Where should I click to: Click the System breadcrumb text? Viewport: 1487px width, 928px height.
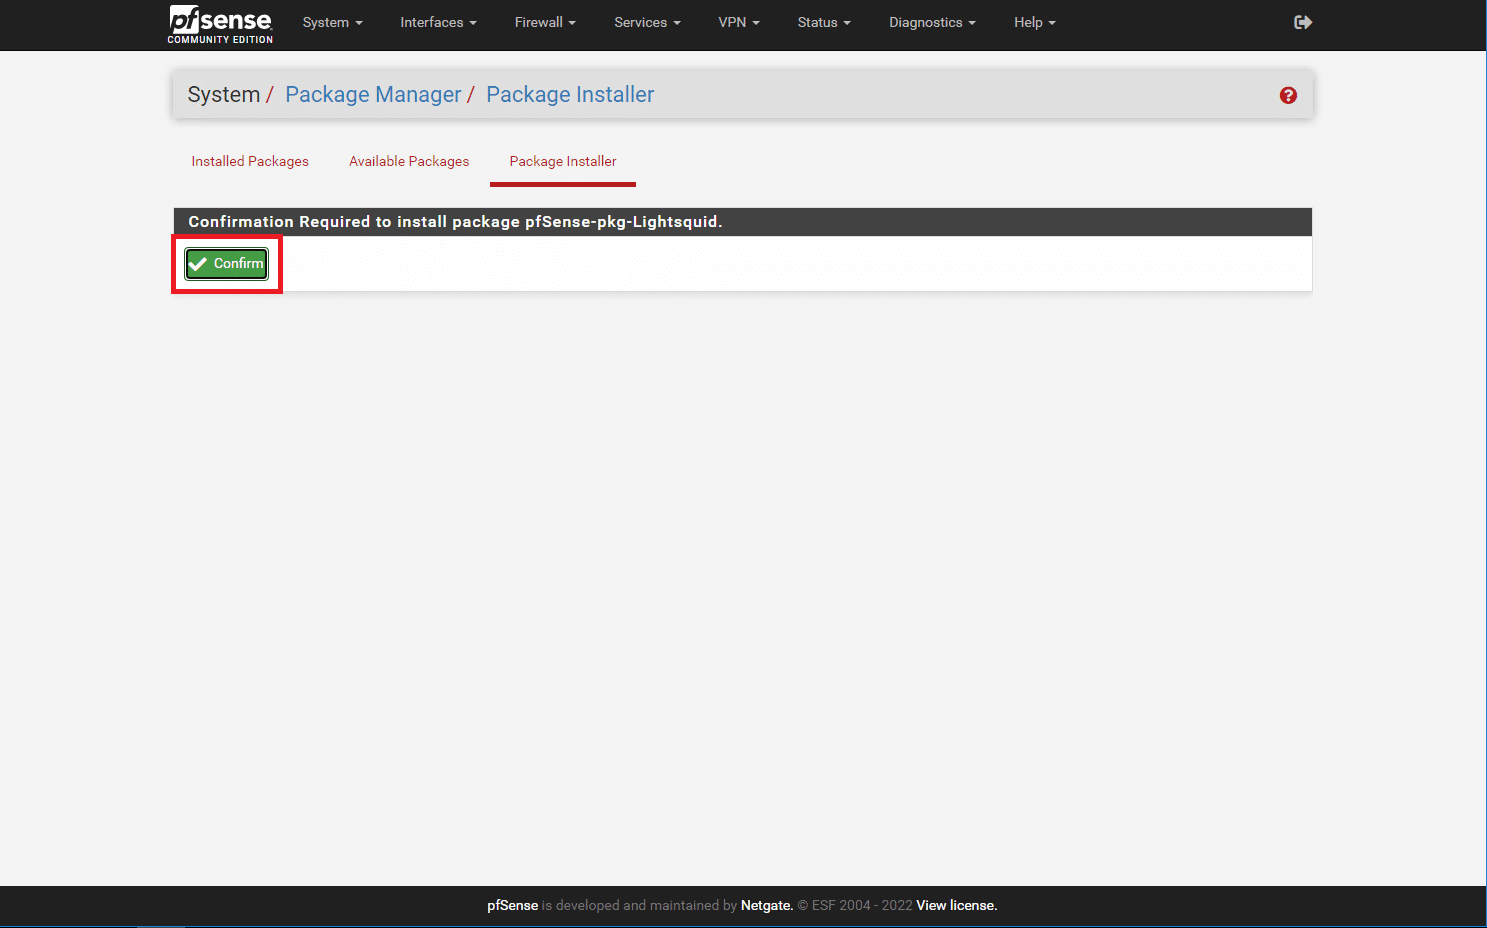pos(224,94)
